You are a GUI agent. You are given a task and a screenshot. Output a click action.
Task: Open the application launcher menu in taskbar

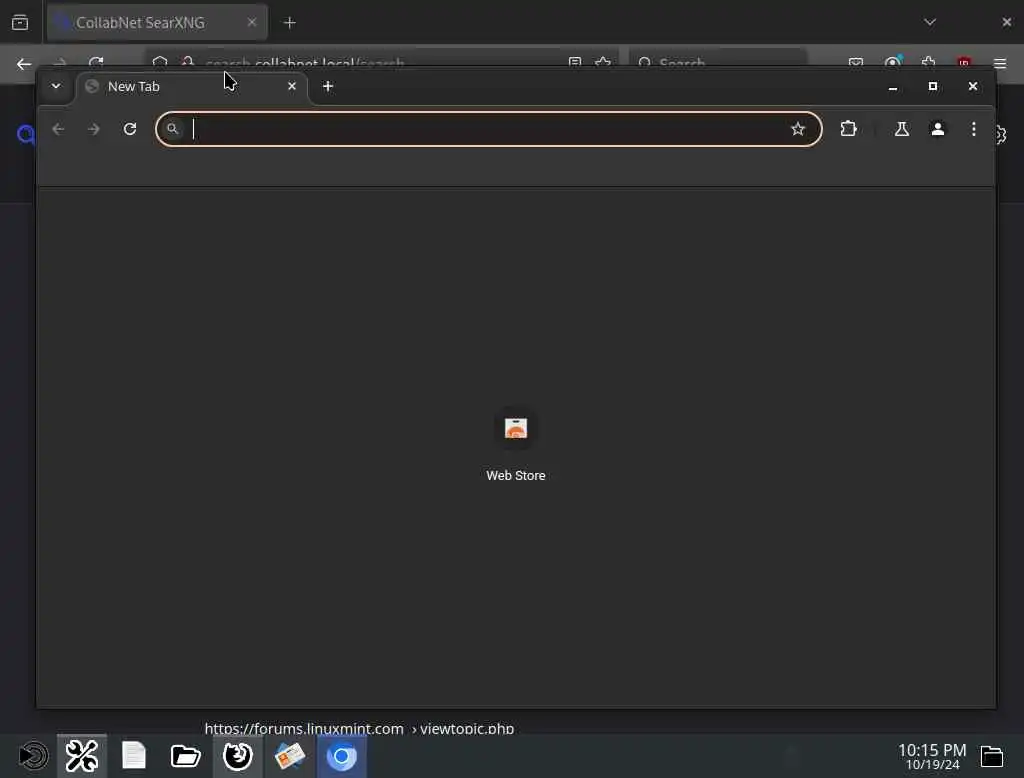(x=32, y=756)
